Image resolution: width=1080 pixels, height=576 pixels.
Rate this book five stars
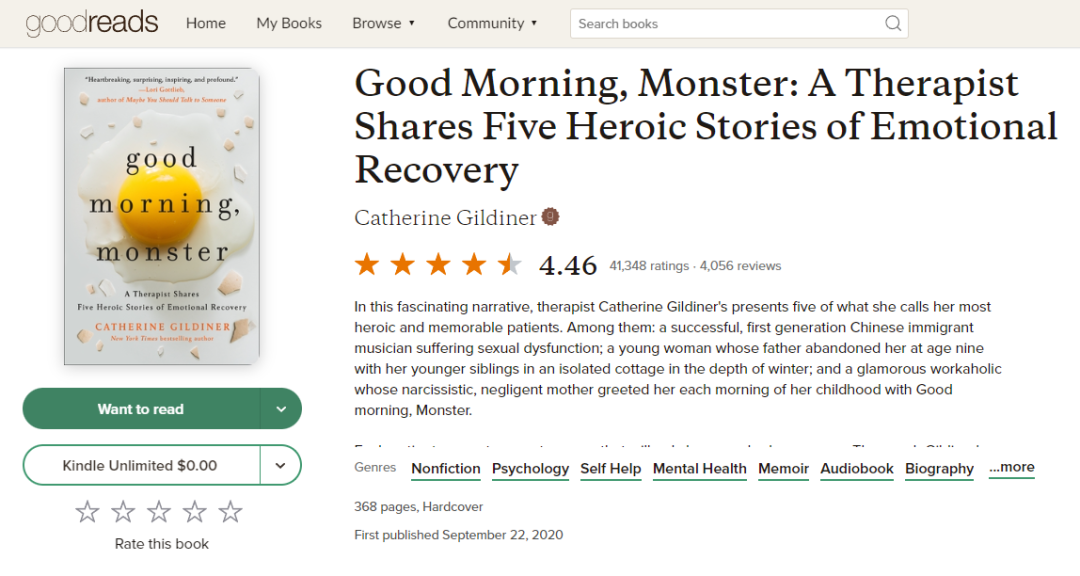click(x=231, y=512)
